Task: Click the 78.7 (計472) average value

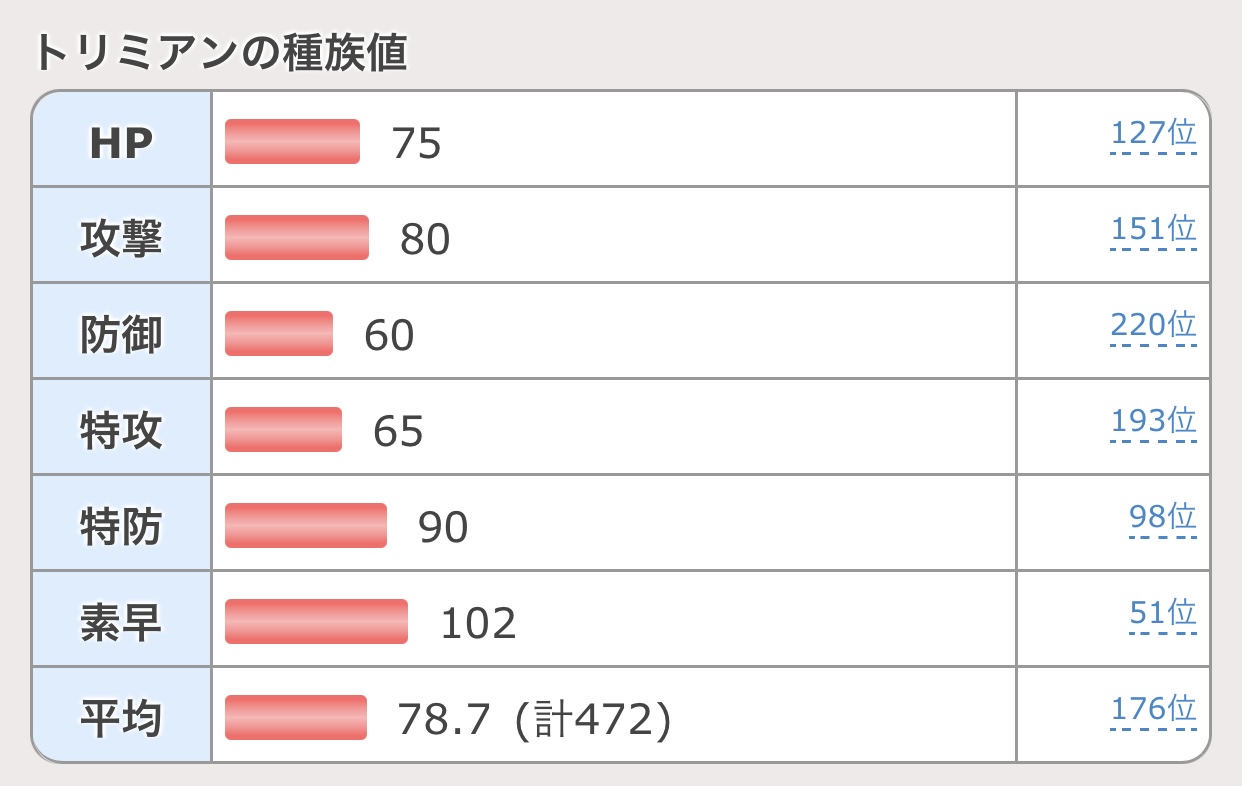Action: (533, 719)
